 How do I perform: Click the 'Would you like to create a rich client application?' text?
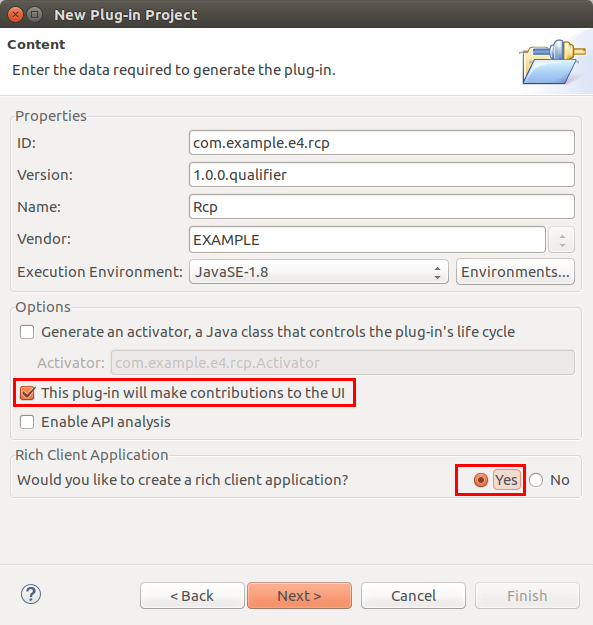[x=183, y=480]
